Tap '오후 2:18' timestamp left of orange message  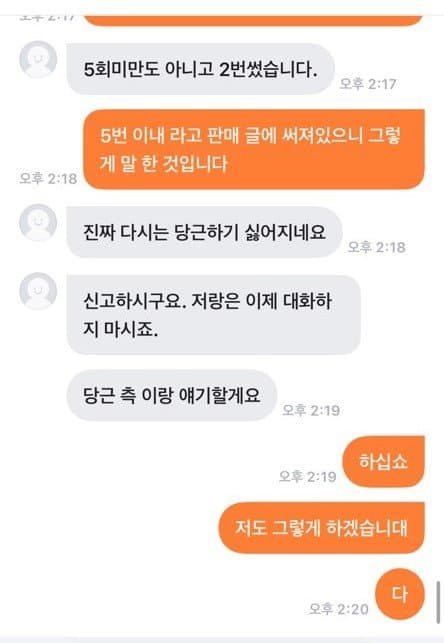48,178
